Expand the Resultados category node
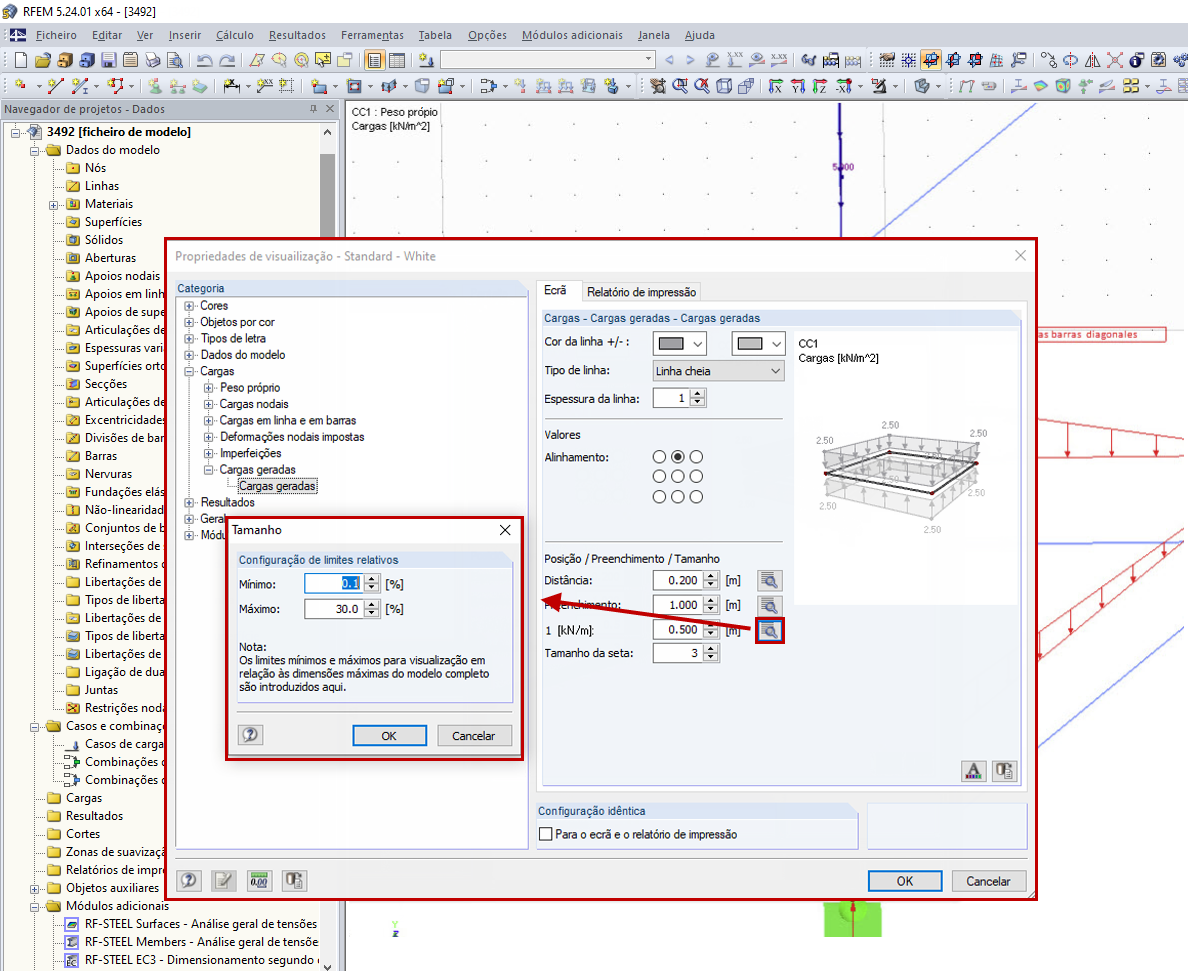 pos(189,502)
